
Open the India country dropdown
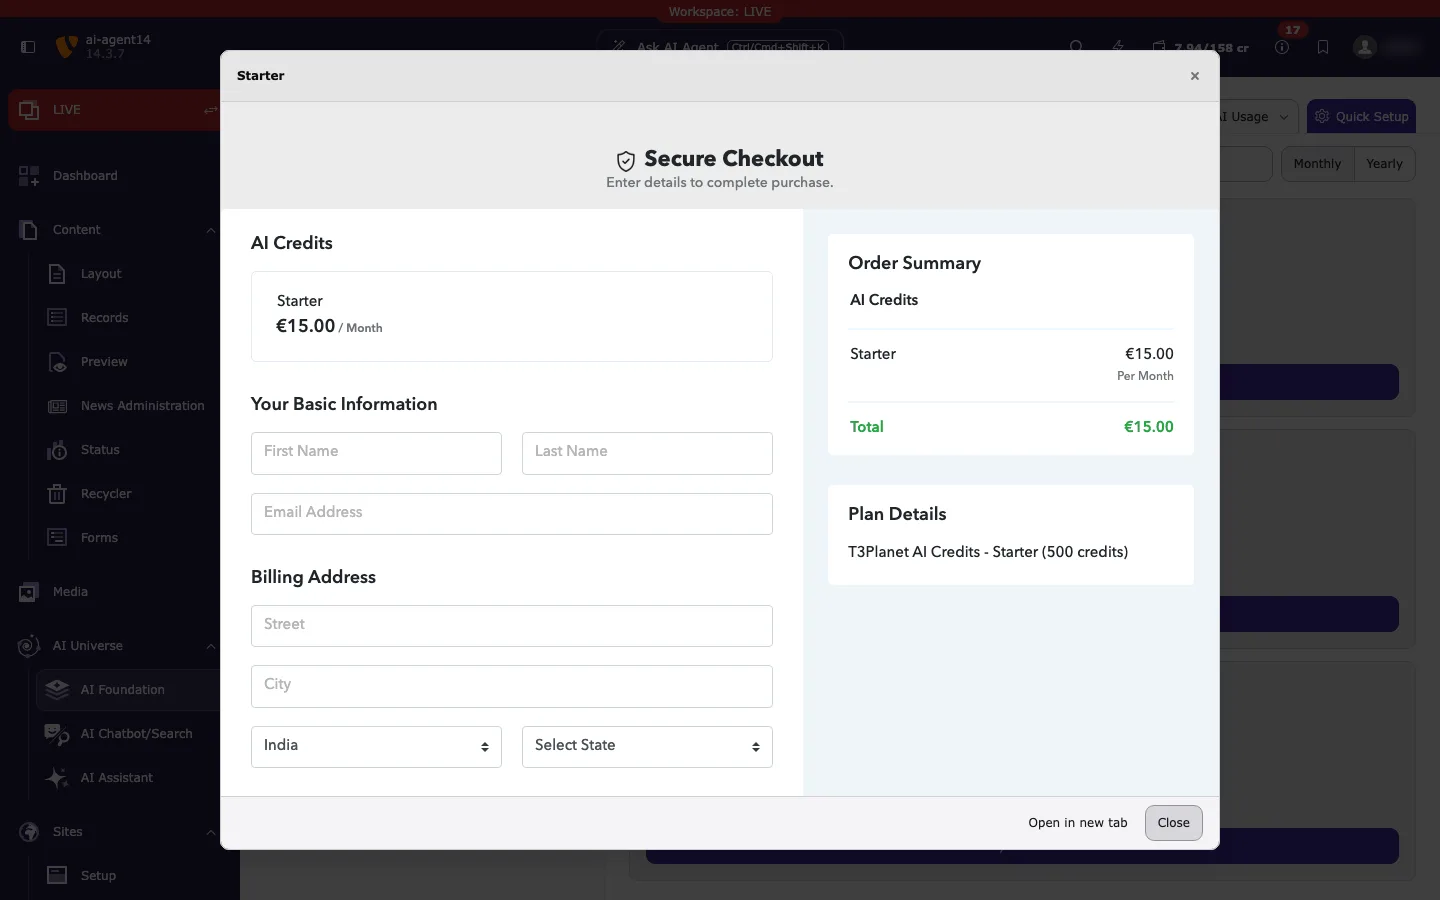[x=376, y=747]
